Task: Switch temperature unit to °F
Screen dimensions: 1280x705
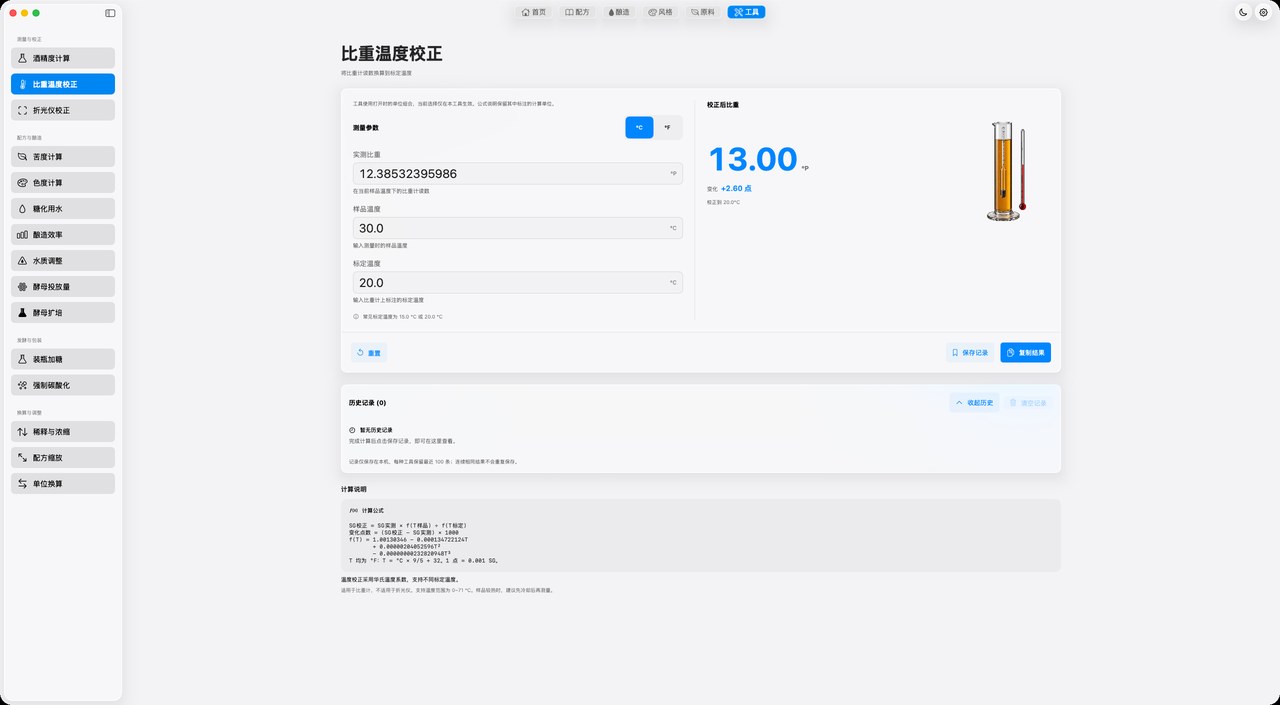Action: click(x=667, y=127)
